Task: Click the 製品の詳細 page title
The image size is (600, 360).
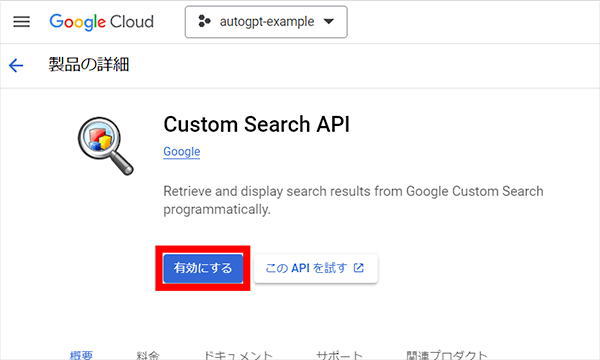Action: pos(88,64)
